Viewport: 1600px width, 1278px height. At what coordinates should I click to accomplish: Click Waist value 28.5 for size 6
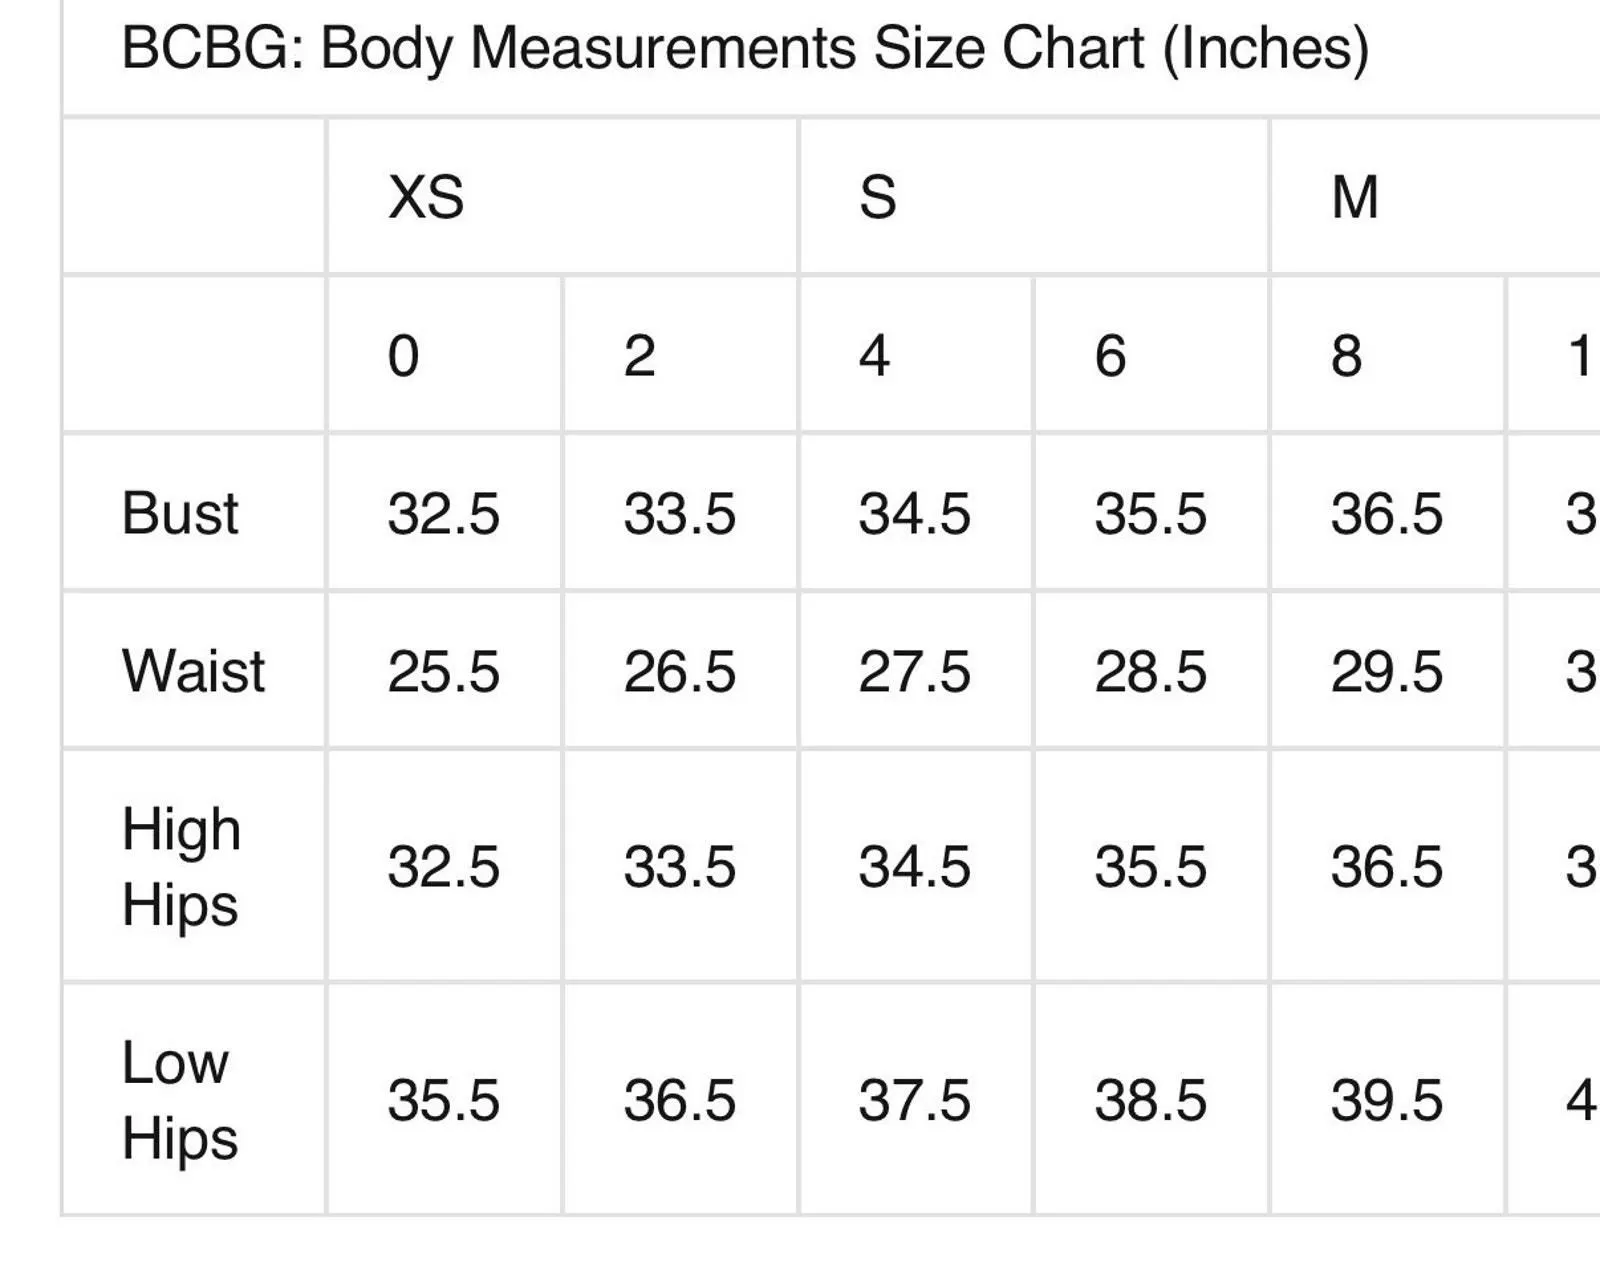click(x=1151, y=670)
